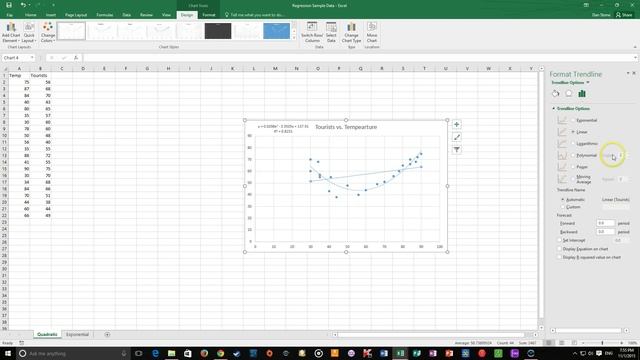The width and height of the screenshot is (640, 360).
Task: Click the Windows Start button
Action: (7, 353)
